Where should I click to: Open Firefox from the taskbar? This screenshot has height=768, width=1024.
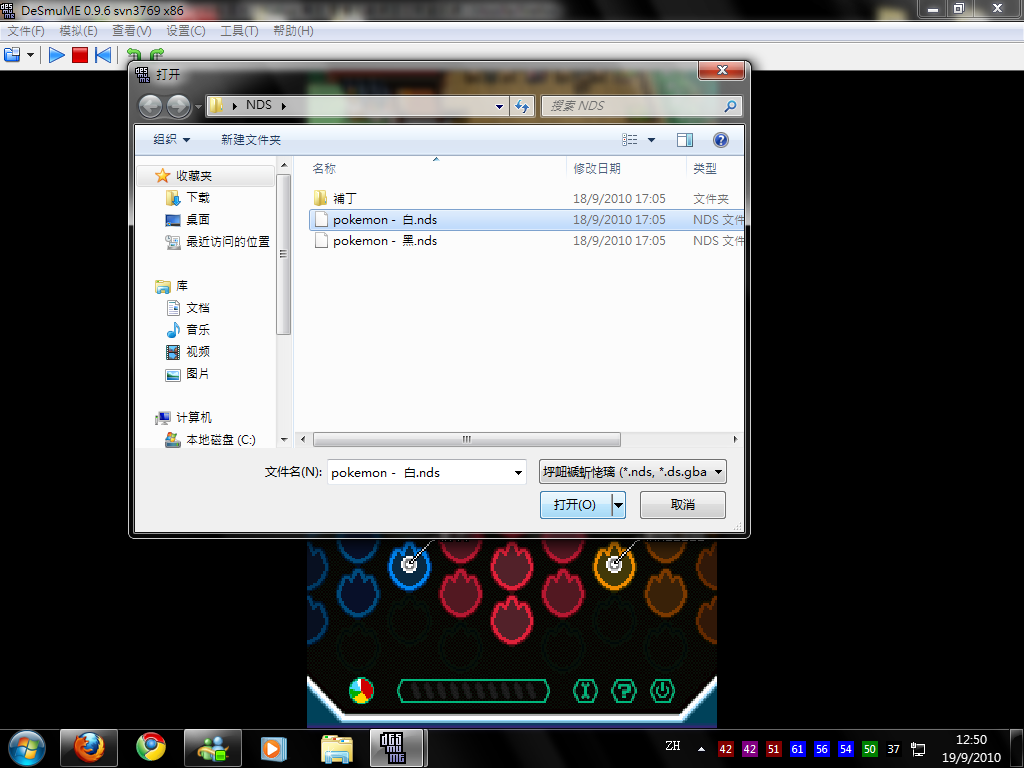pyautogui.click(x=89, y=748)
